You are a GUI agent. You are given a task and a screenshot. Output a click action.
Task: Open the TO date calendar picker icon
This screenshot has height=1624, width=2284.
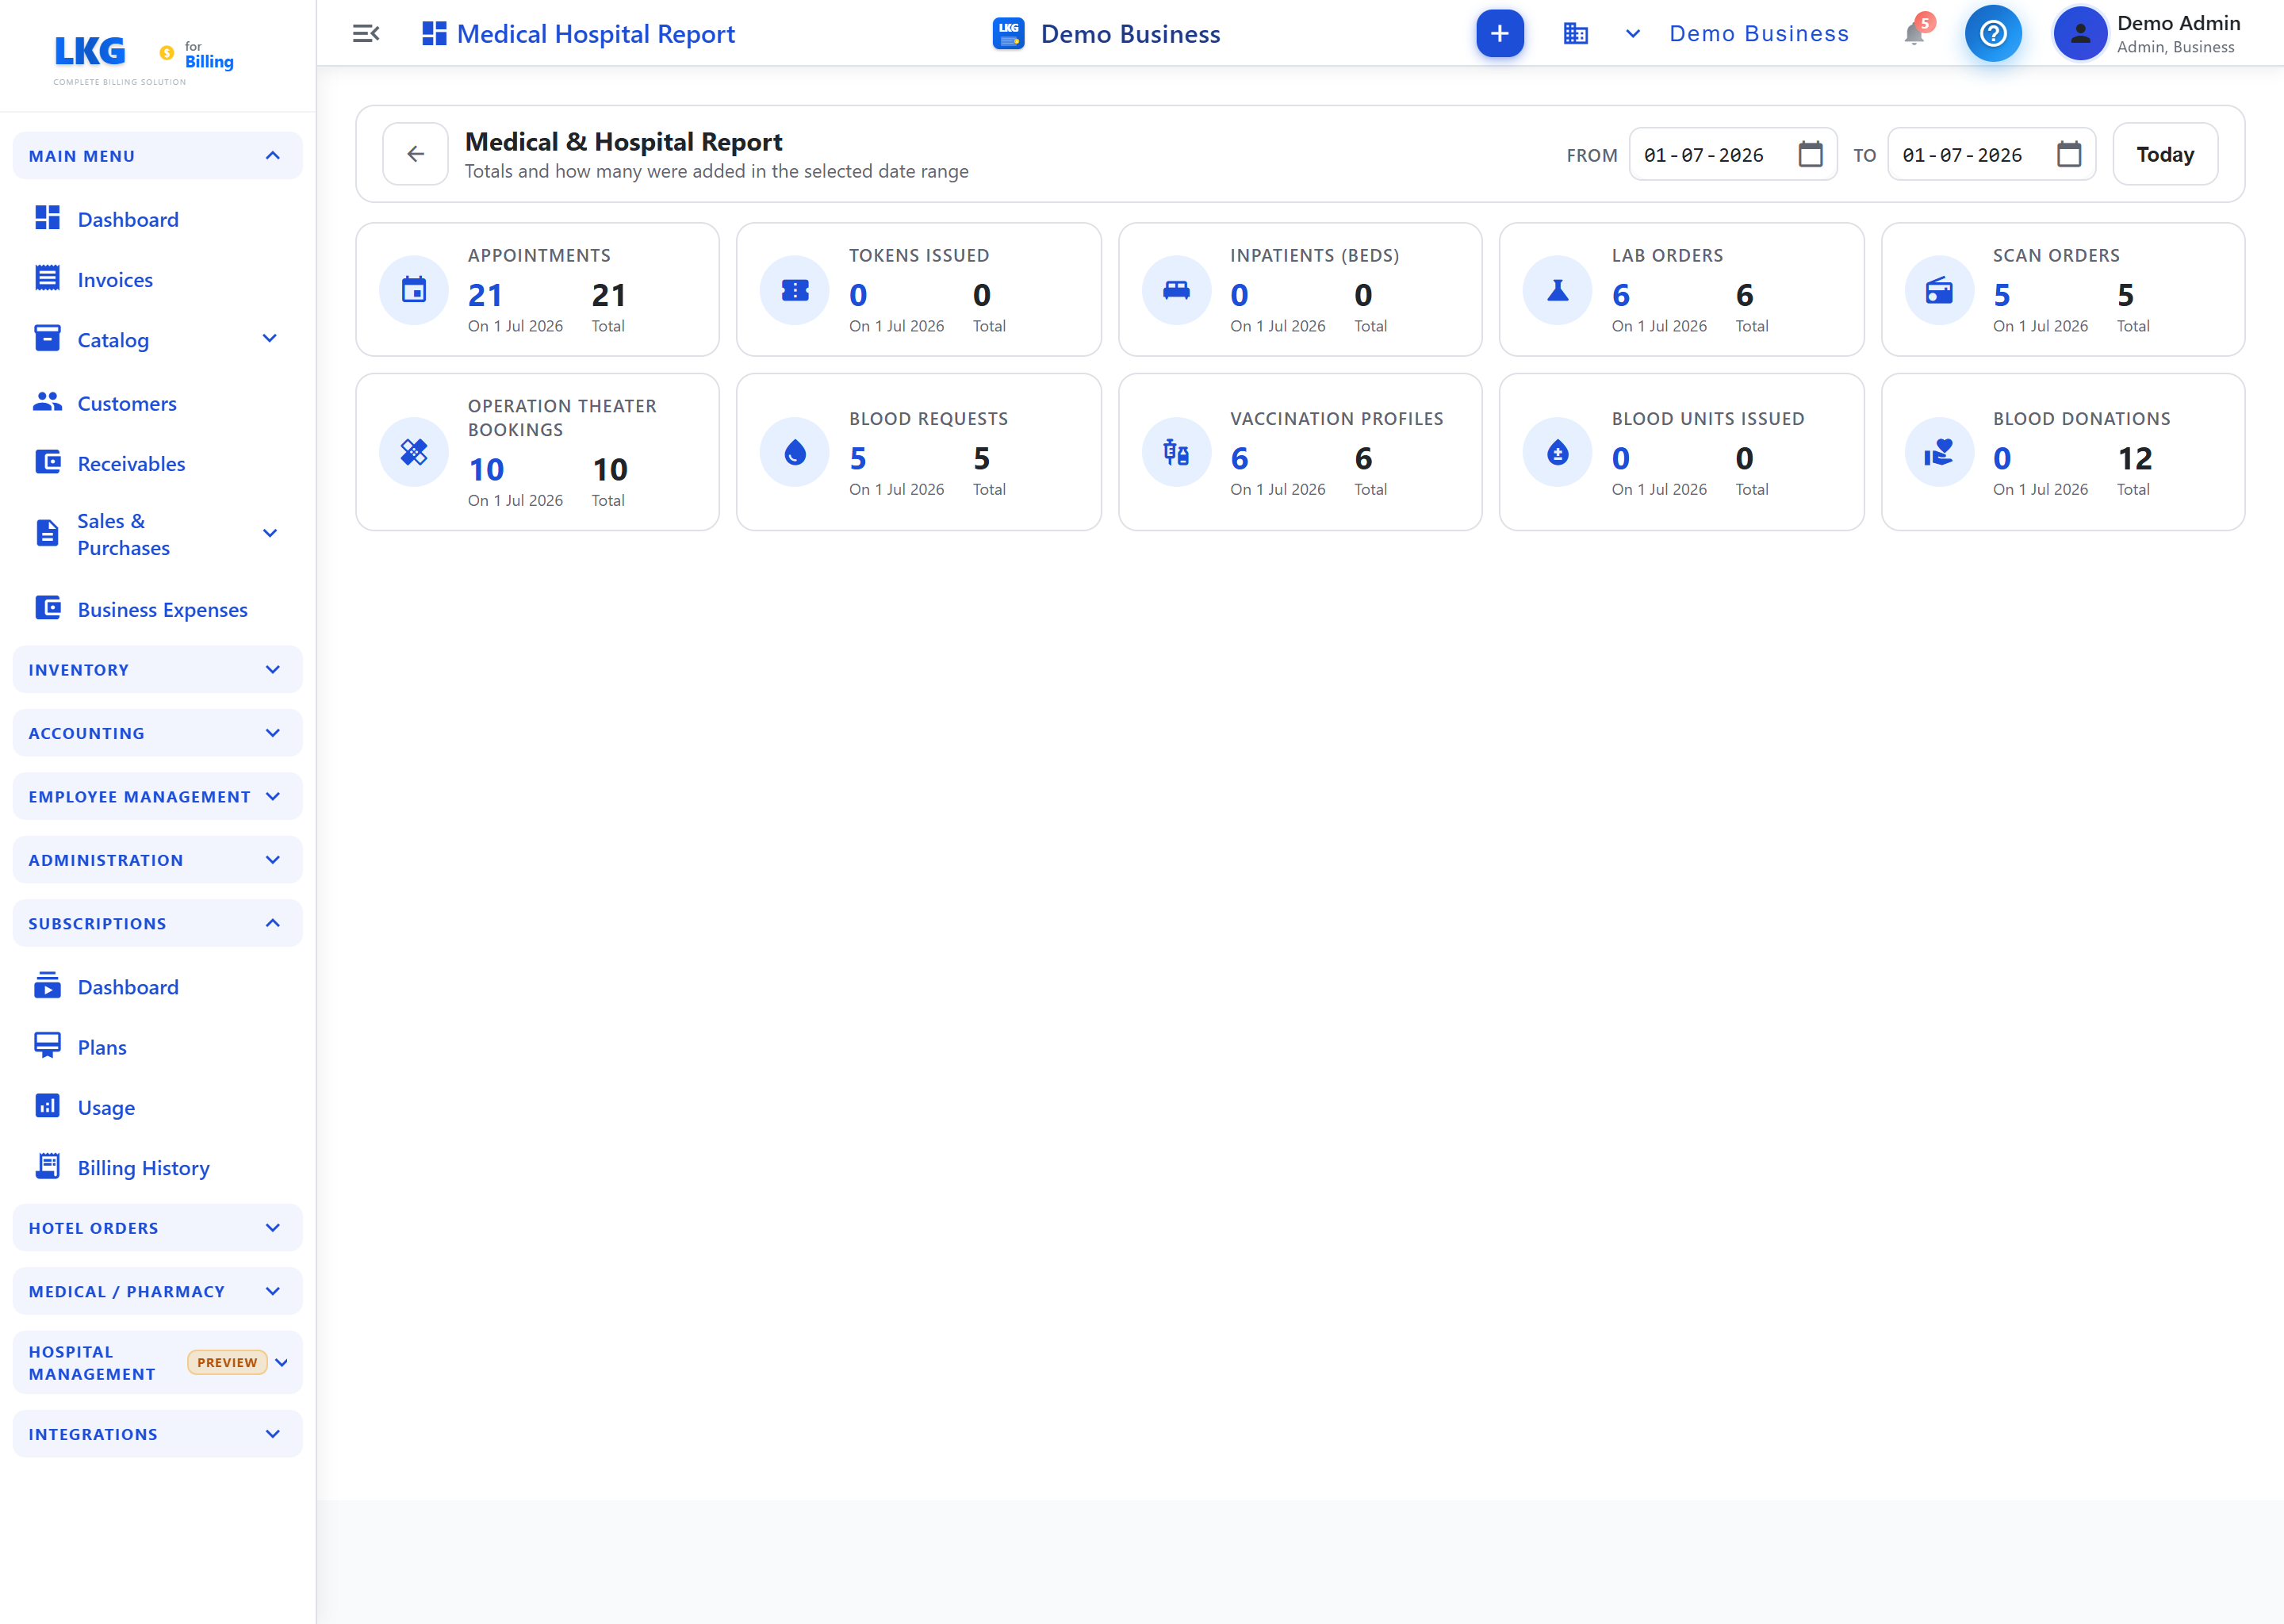(2068, 154)
